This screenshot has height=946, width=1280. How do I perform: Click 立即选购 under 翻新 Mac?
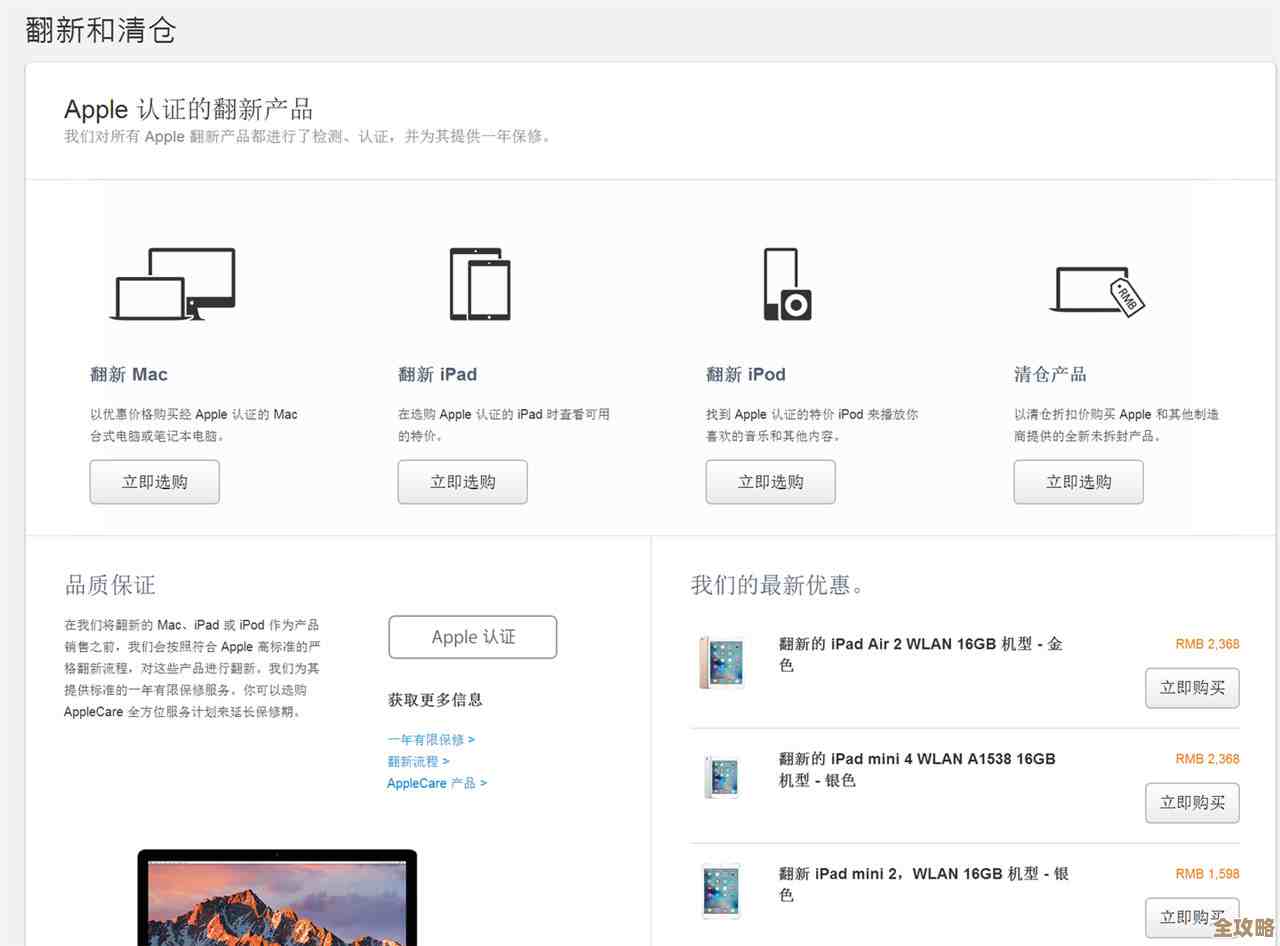click(x=154, y=481)
